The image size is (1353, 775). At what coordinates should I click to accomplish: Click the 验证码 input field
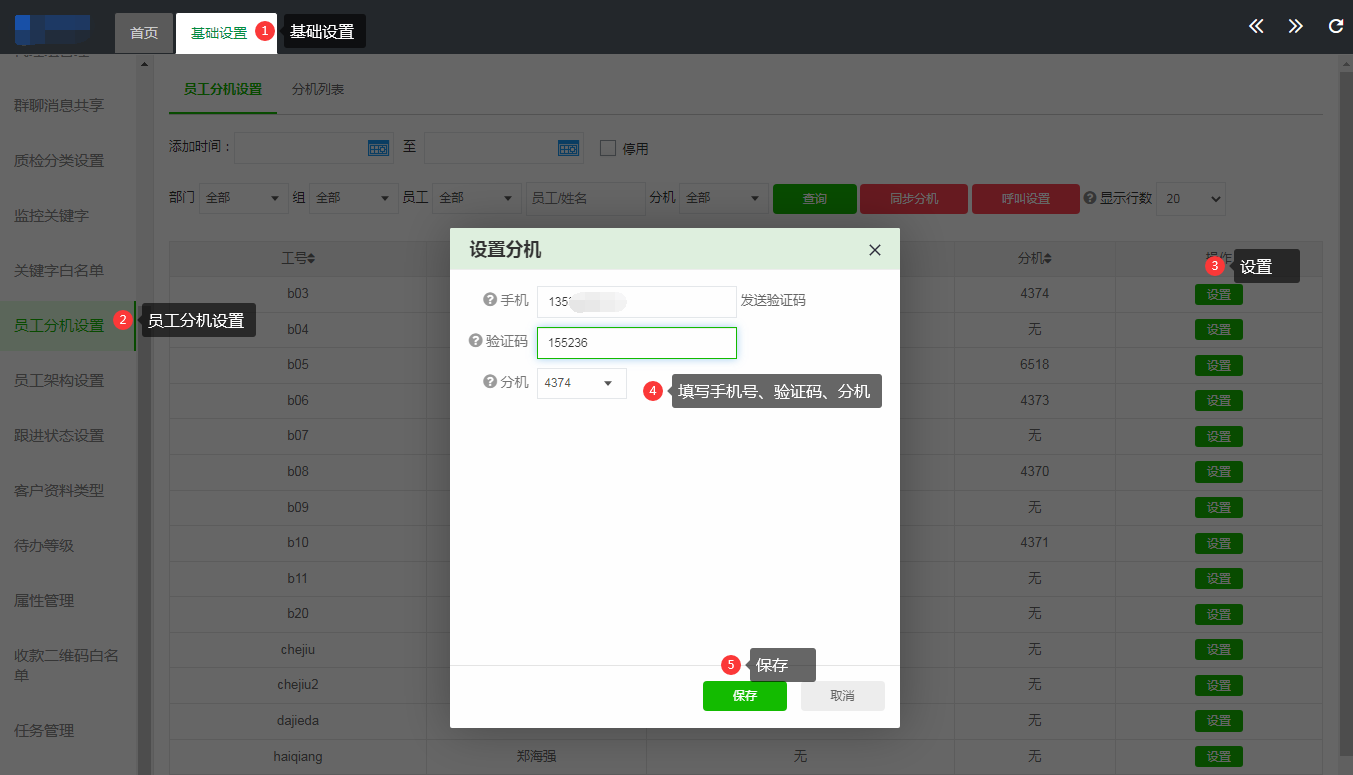[636, 343]
